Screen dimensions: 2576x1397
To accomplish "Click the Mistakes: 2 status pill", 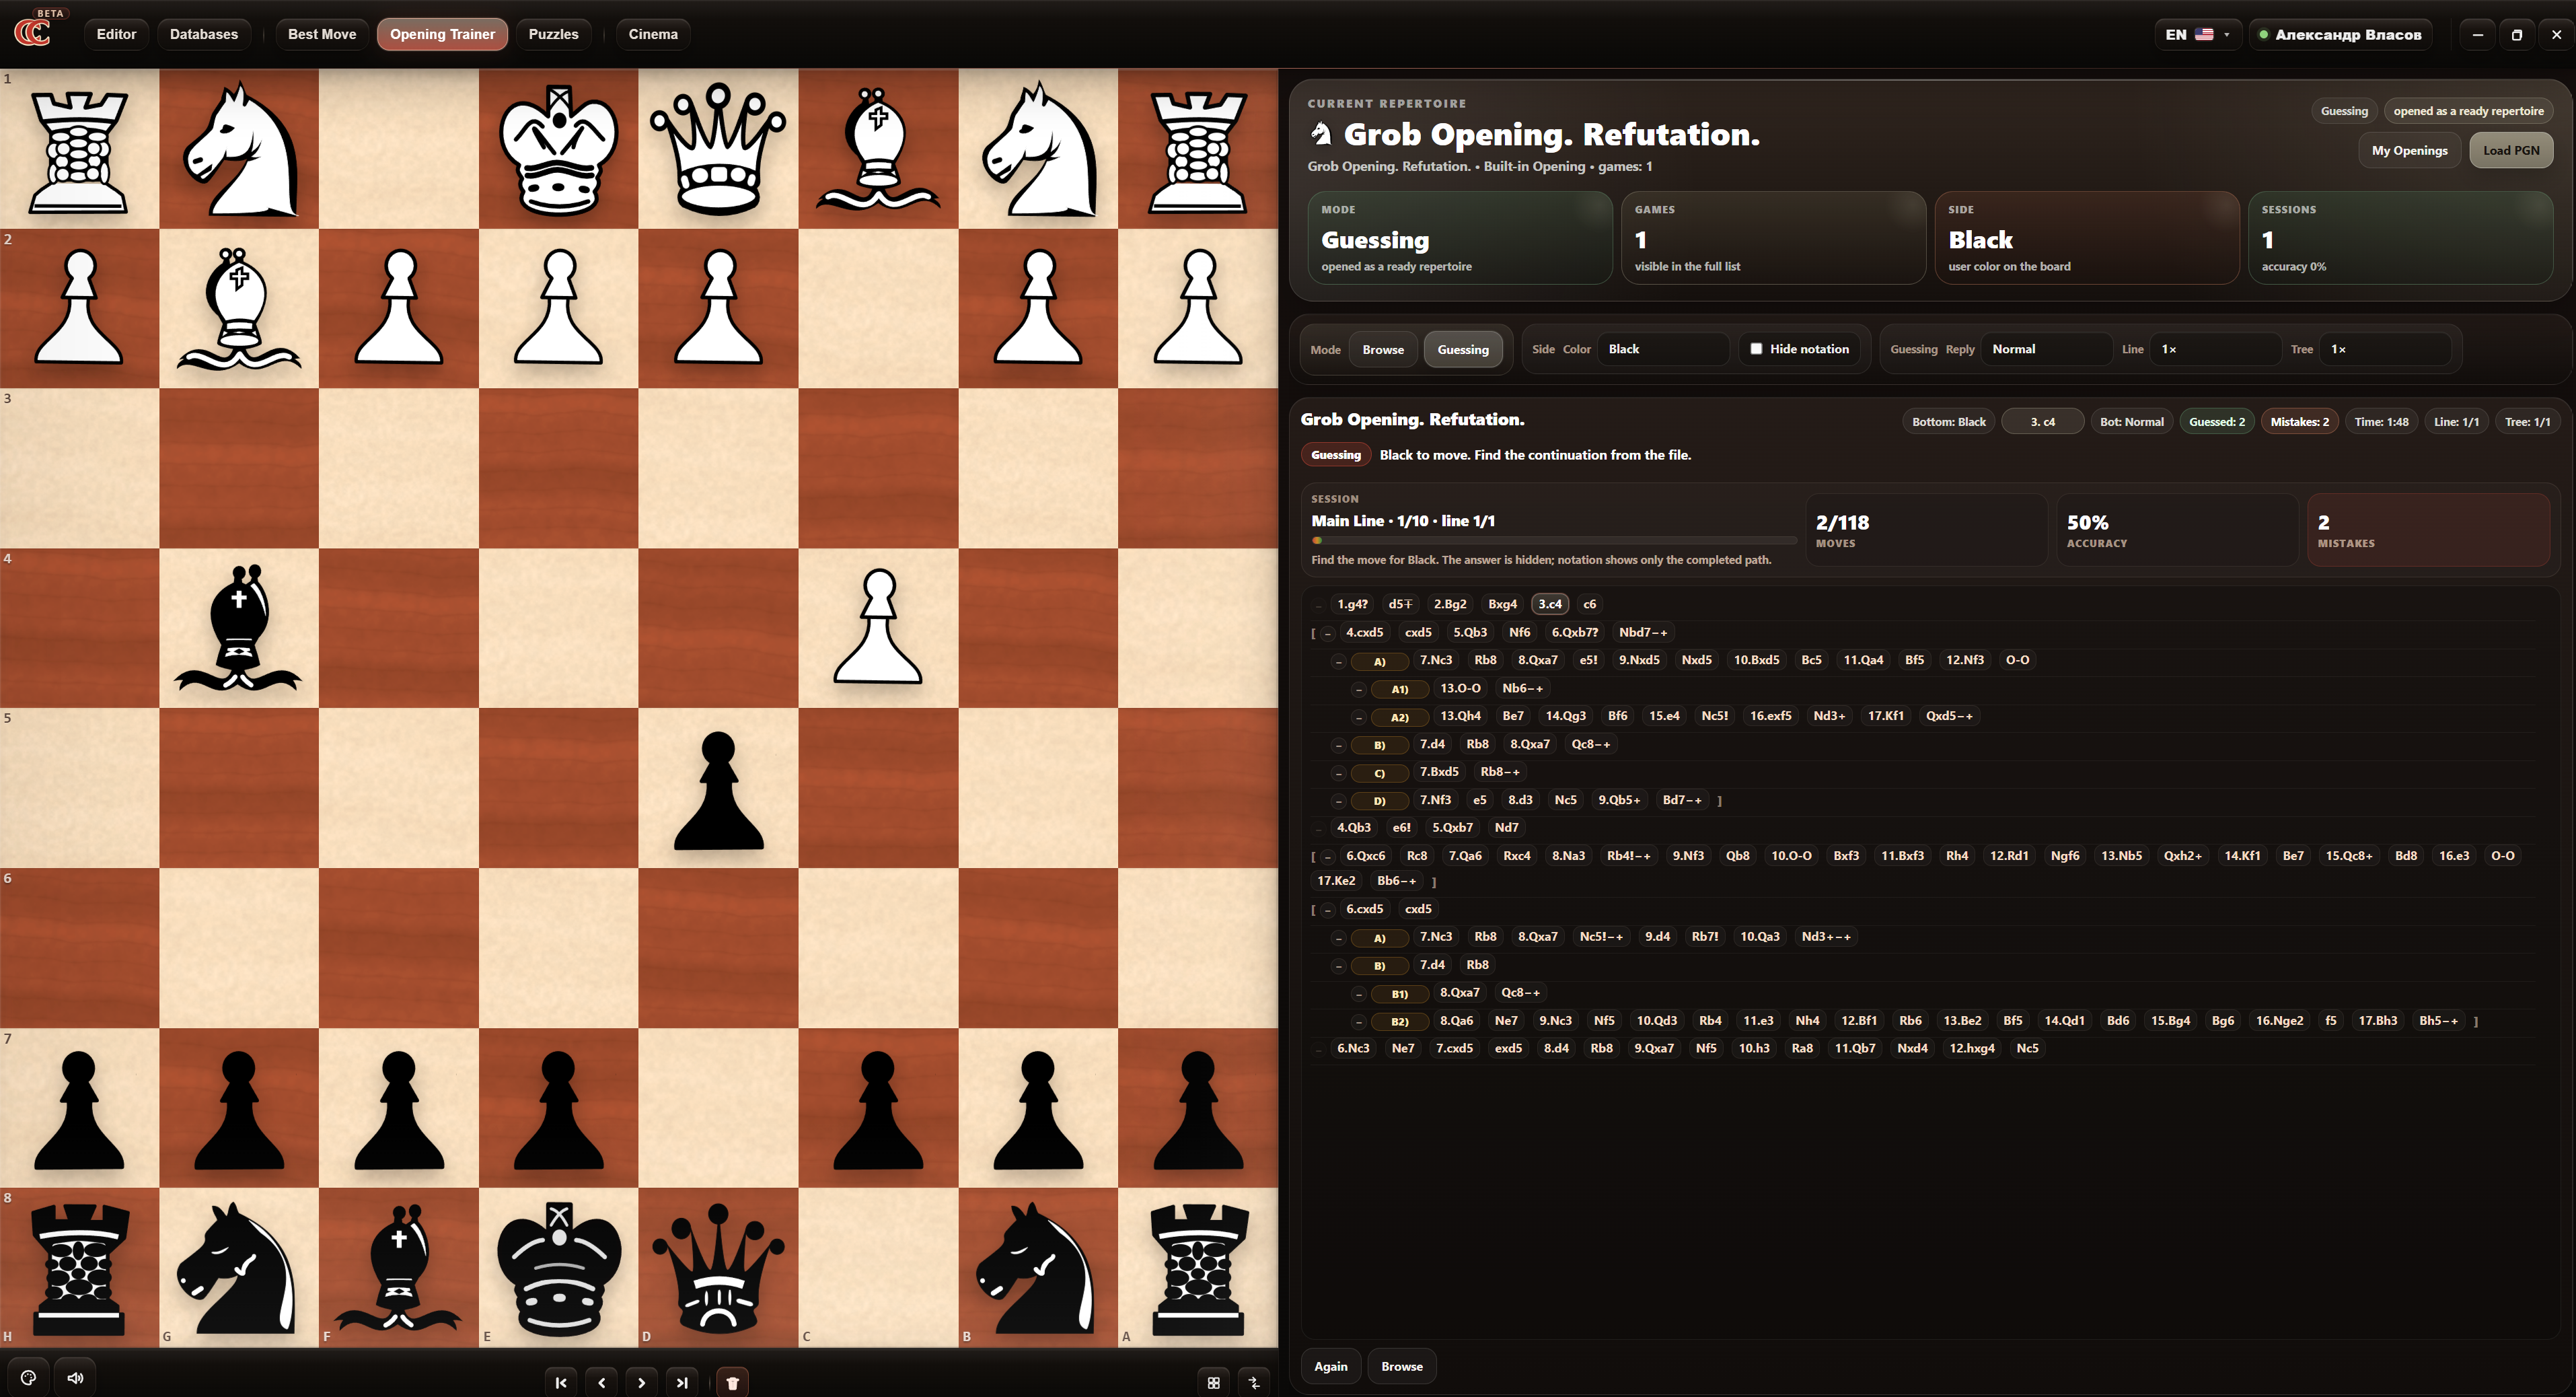I will coord(2299,422).
